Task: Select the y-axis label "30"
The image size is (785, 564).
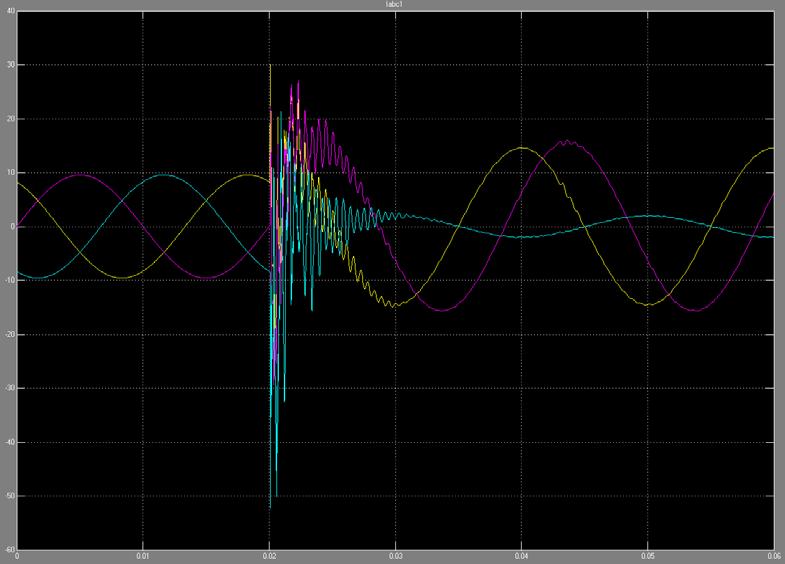Action: 11,65
